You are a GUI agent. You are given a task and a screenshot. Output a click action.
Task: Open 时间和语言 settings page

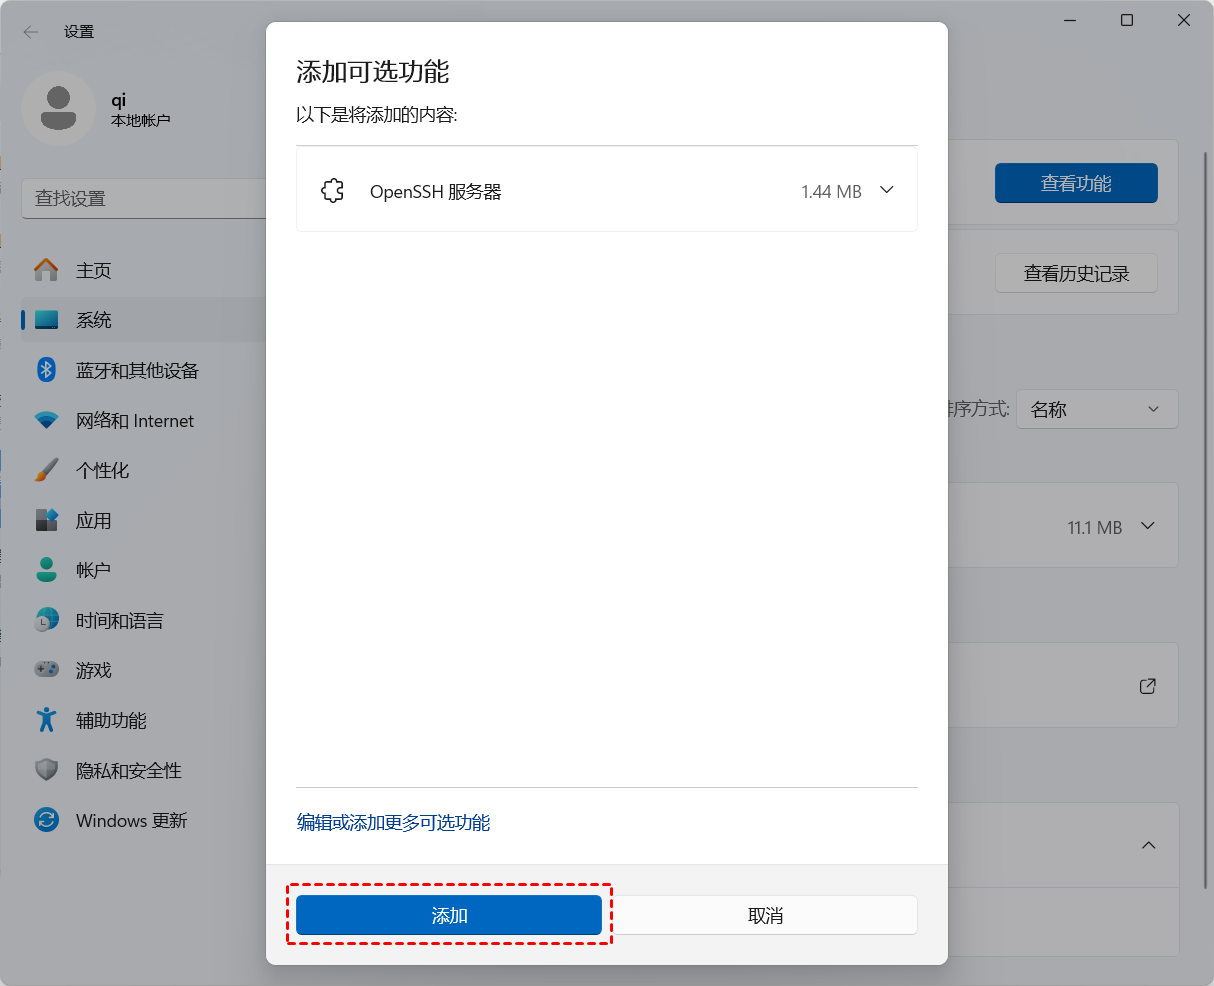pos(143,620)
